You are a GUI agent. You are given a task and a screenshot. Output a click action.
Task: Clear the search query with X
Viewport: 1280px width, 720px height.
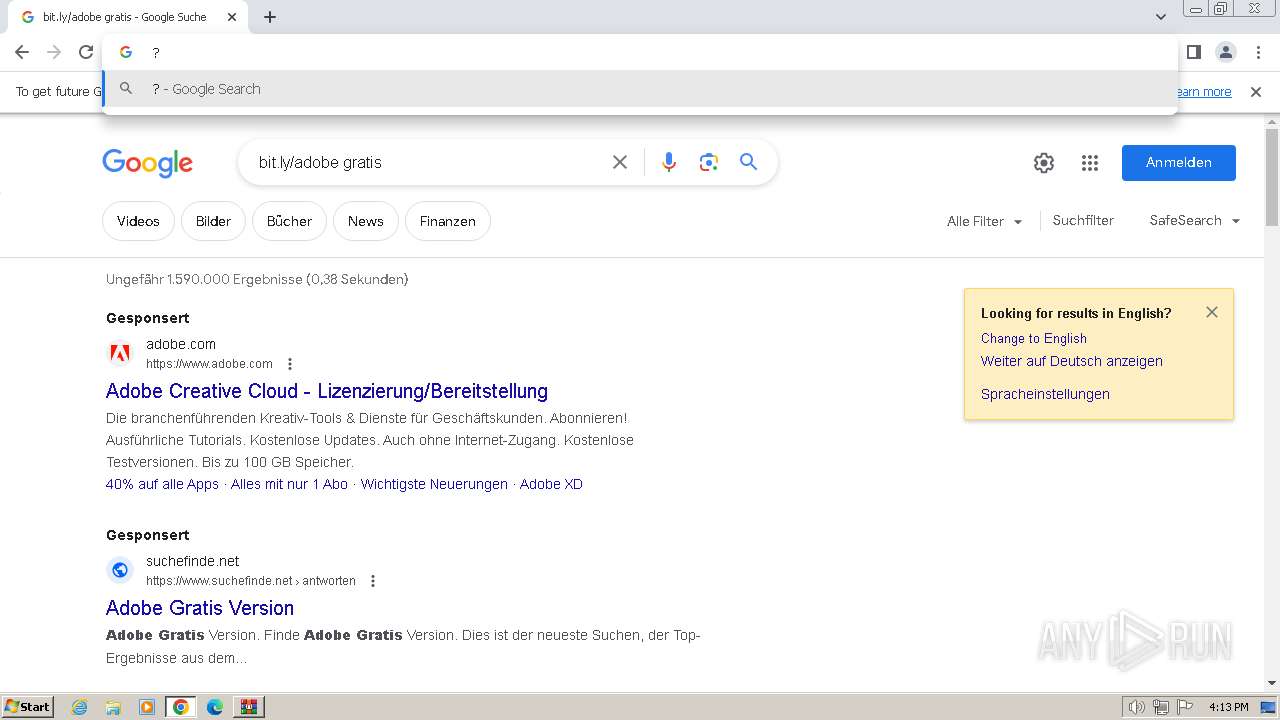pyautogui.click(x=620, y=162)
